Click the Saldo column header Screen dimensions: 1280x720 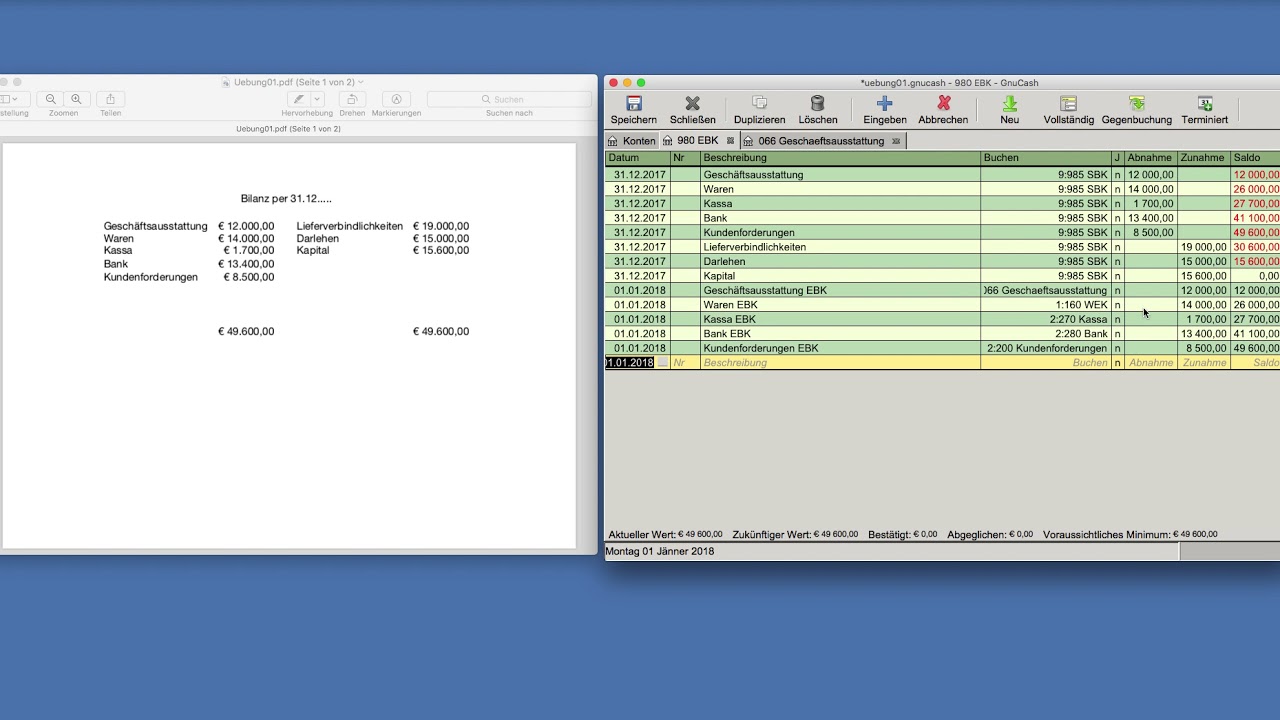point(1254,158)
